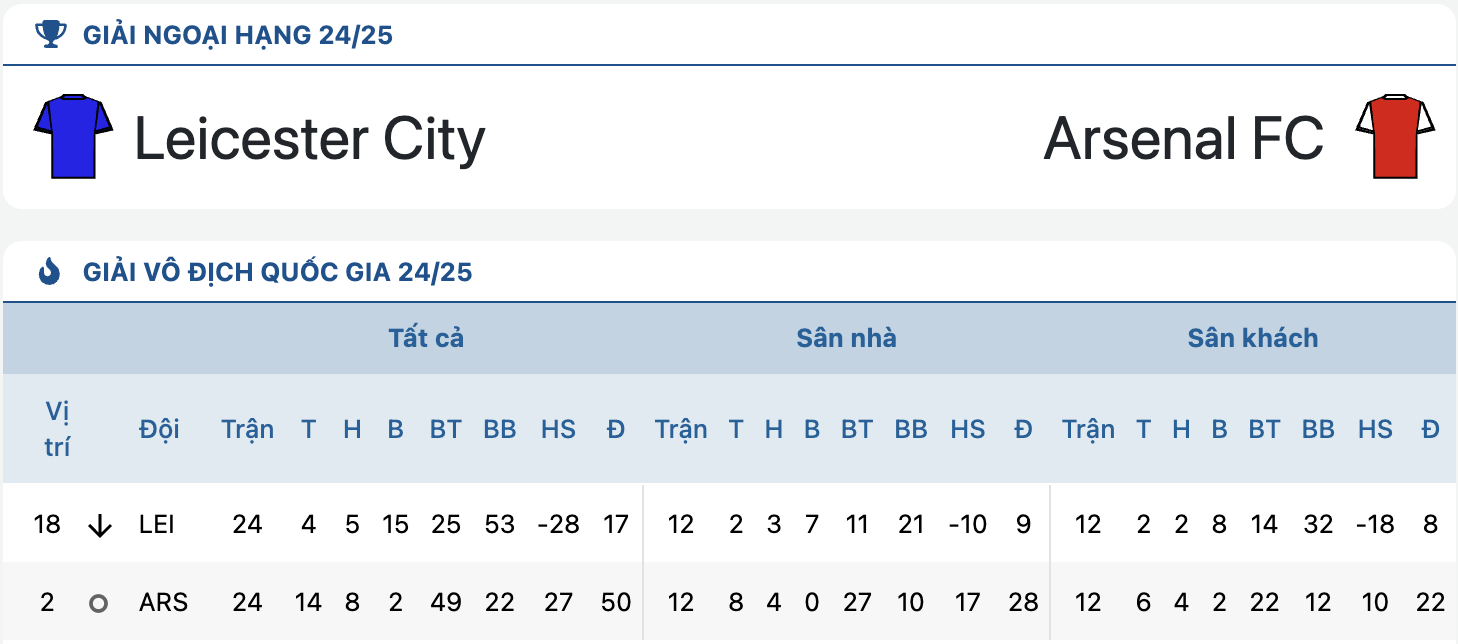Screen dimensions: 1458x644
Task: Click the flame icon beside Giải Vô Địch Quốc Gia
Action: [49, 271]
